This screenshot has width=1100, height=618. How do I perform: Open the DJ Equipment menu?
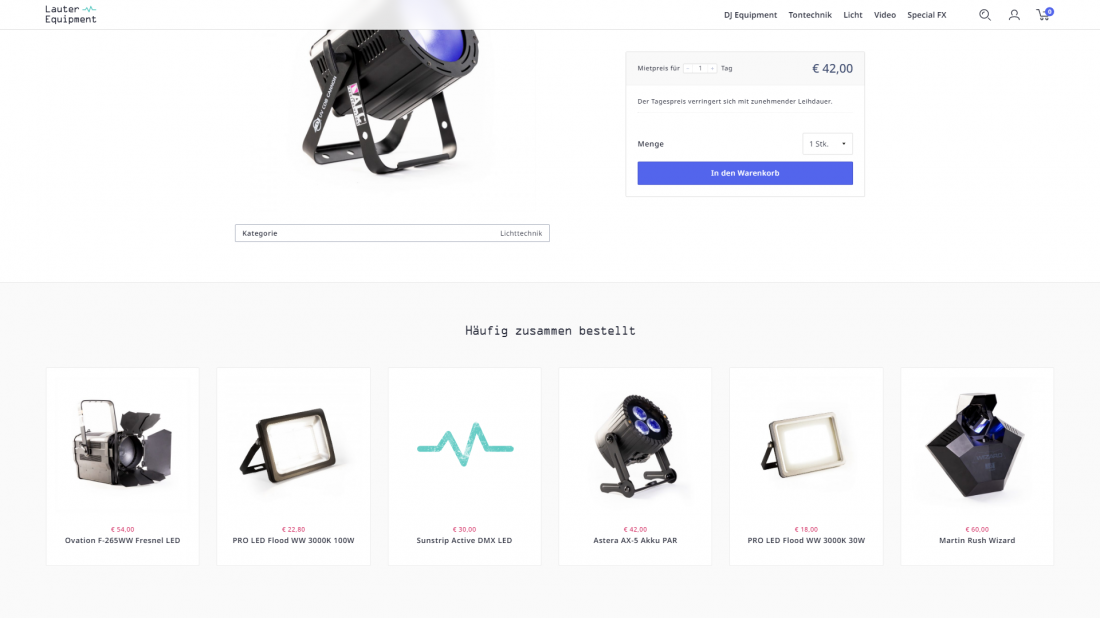750,15
